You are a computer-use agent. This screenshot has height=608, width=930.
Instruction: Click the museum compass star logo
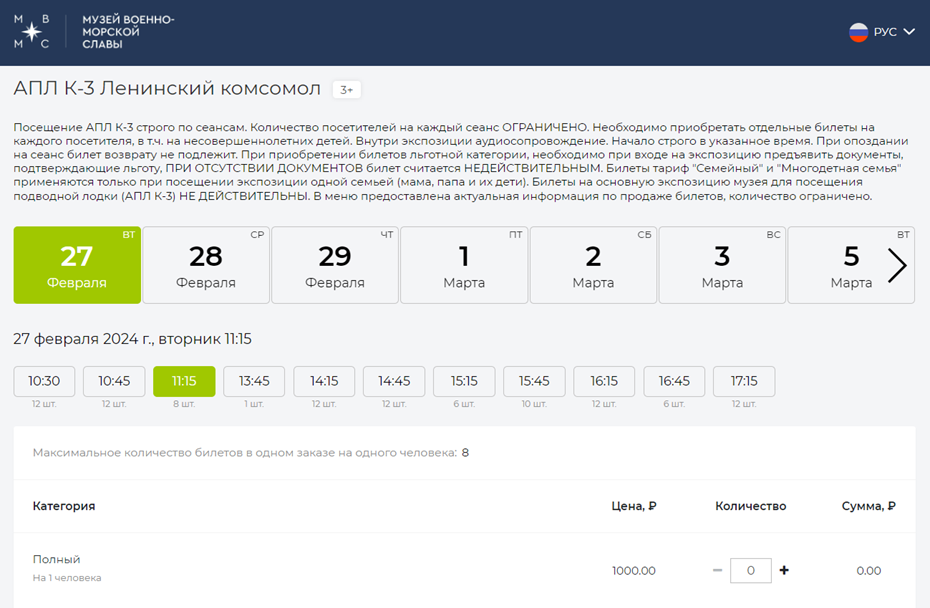coord(31,31)
